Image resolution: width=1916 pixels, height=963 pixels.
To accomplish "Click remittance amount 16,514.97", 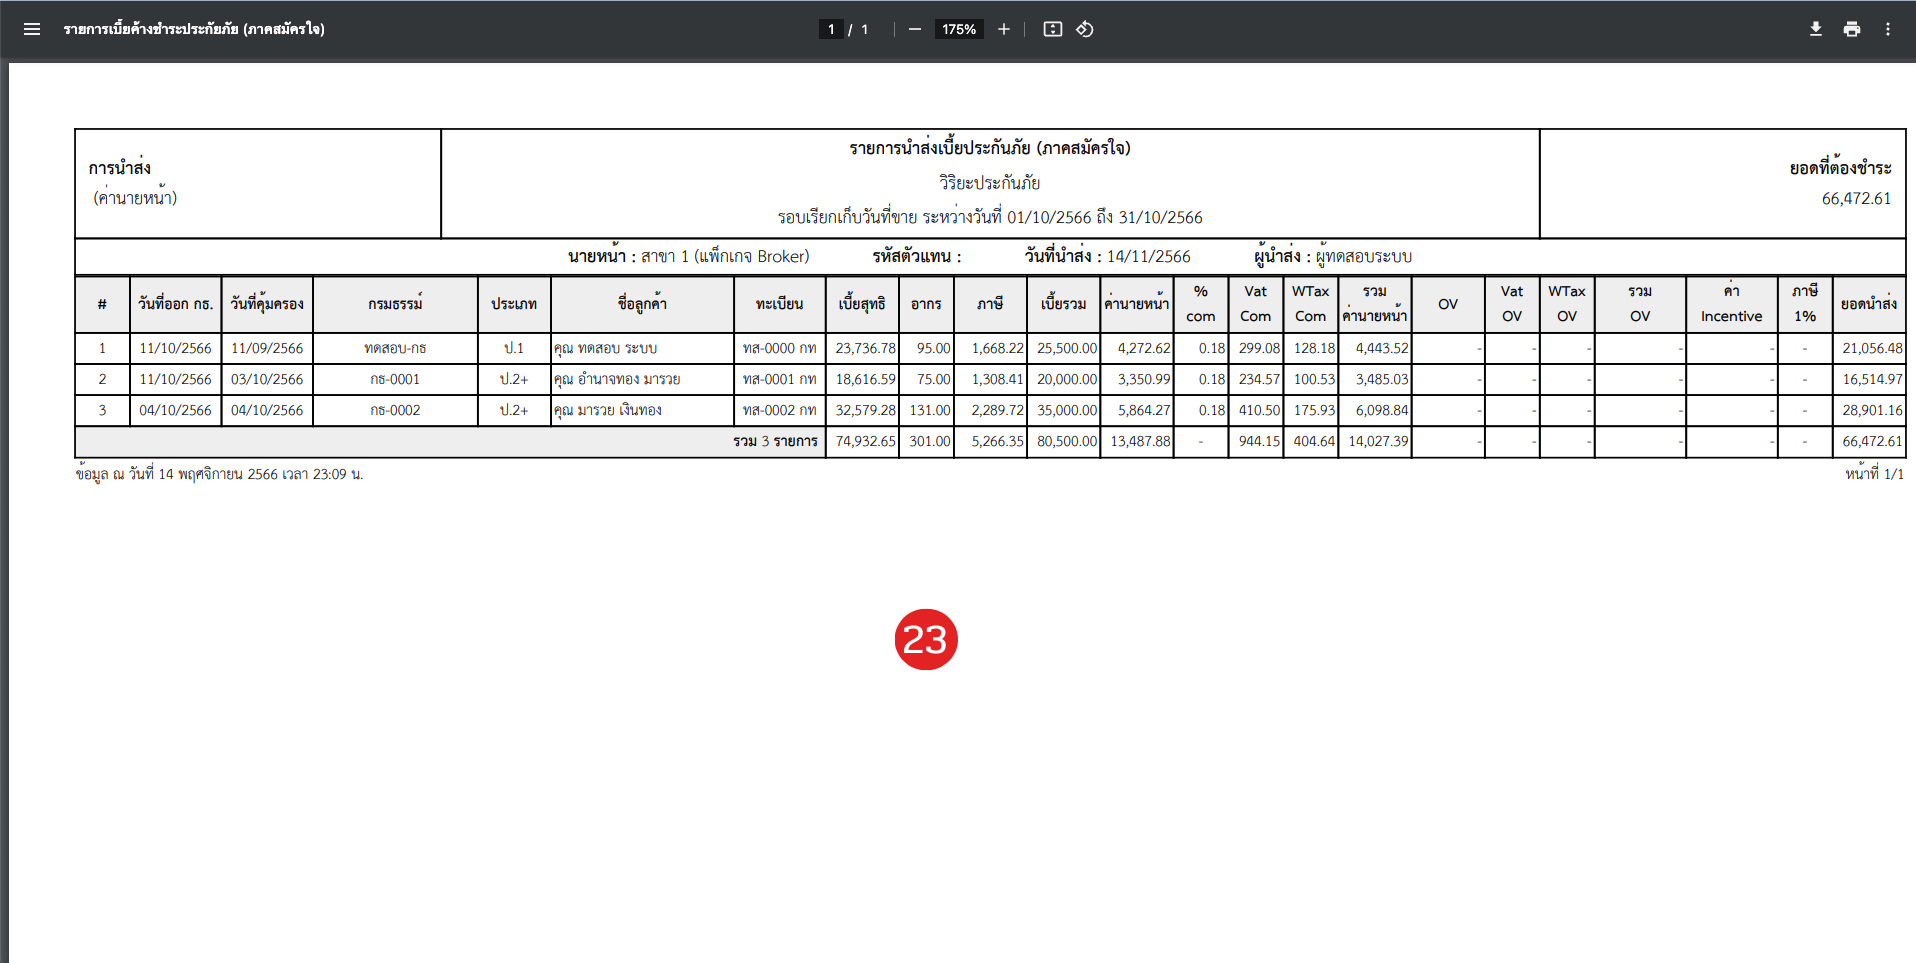I will pyautogui.click(x=1872, y=379).
